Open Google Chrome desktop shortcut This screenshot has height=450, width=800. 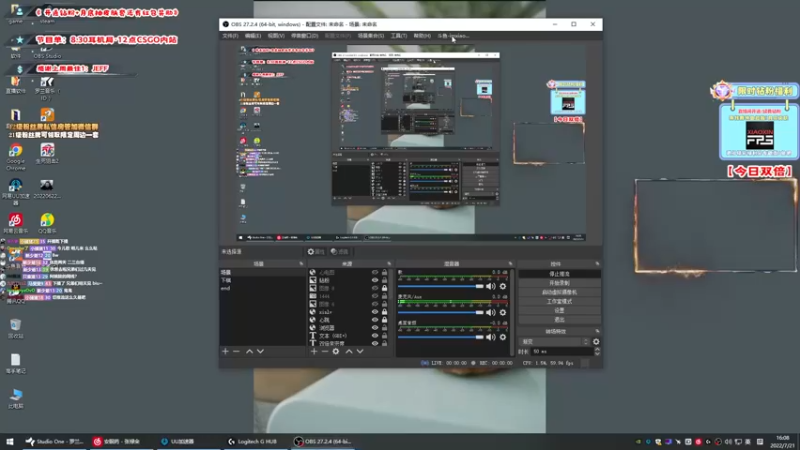click(x=15, y=157)
